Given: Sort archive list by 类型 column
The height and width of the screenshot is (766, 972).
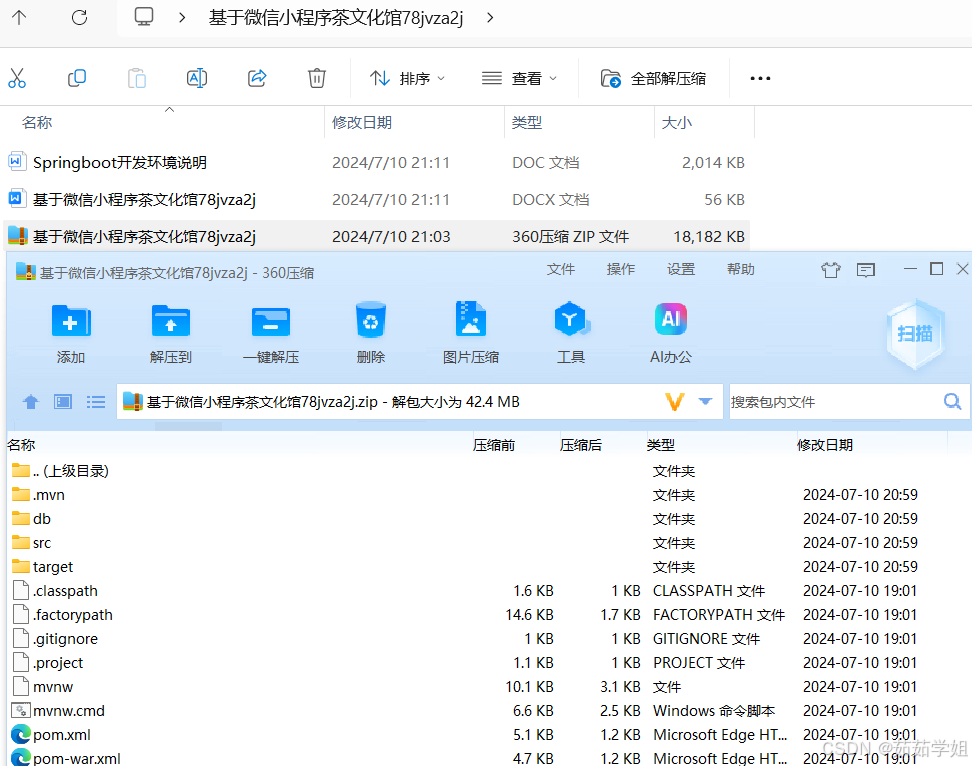Looking at the screenshot, I should coord(661,445).
